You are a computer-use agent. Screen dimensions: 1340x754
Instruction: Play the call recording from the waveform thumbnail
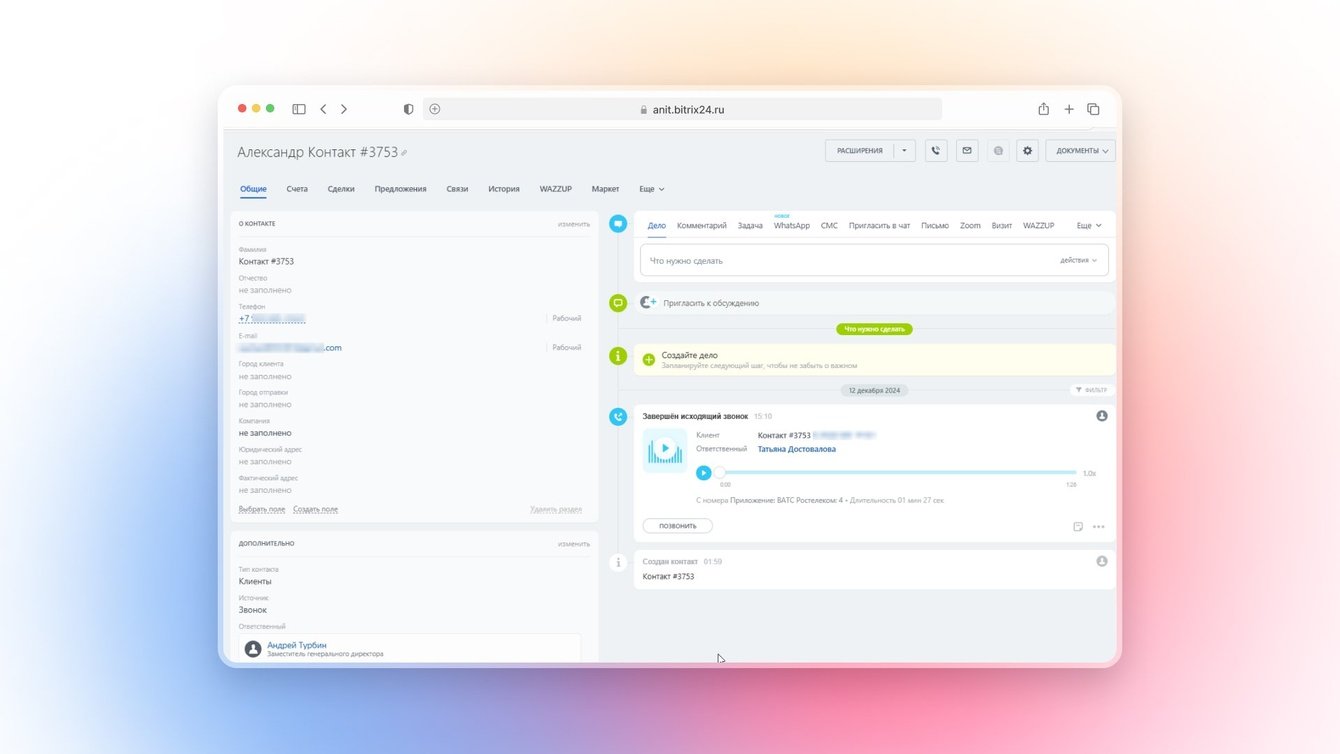665,450
